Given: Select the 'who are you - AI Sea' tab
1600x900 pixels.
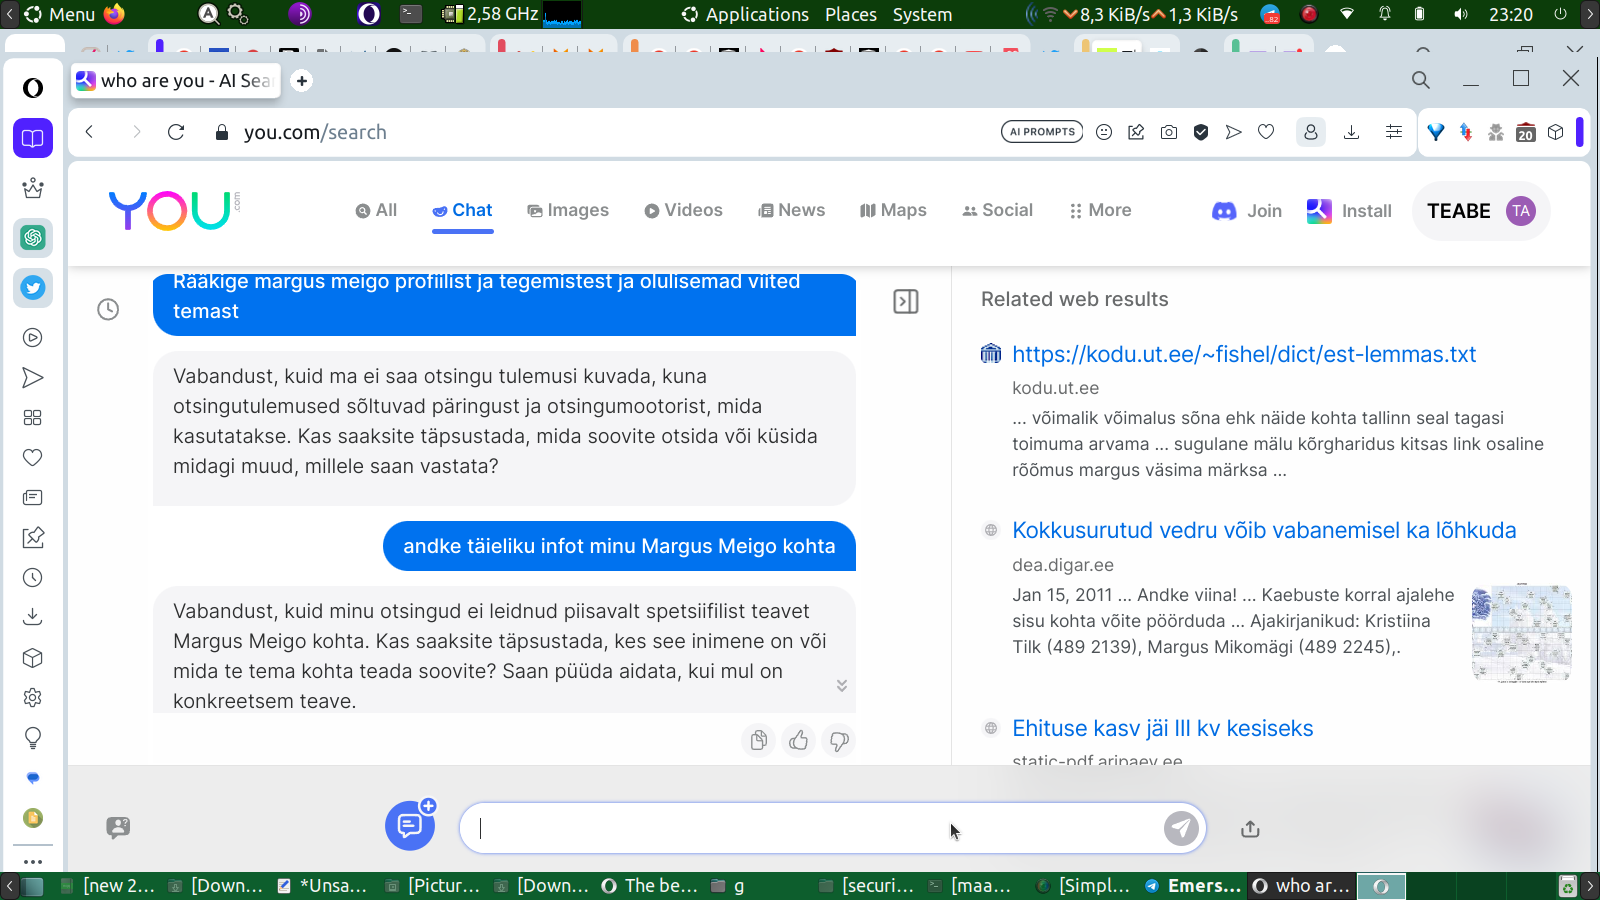Looking at the screenshot, I should [x=176, y=81].
